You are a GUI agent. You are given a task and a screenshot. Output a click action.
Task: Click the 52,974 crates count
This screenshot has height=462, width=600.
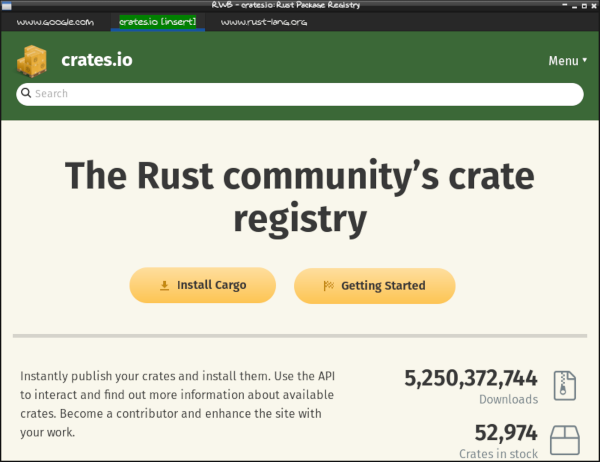[x=506, y=433]
